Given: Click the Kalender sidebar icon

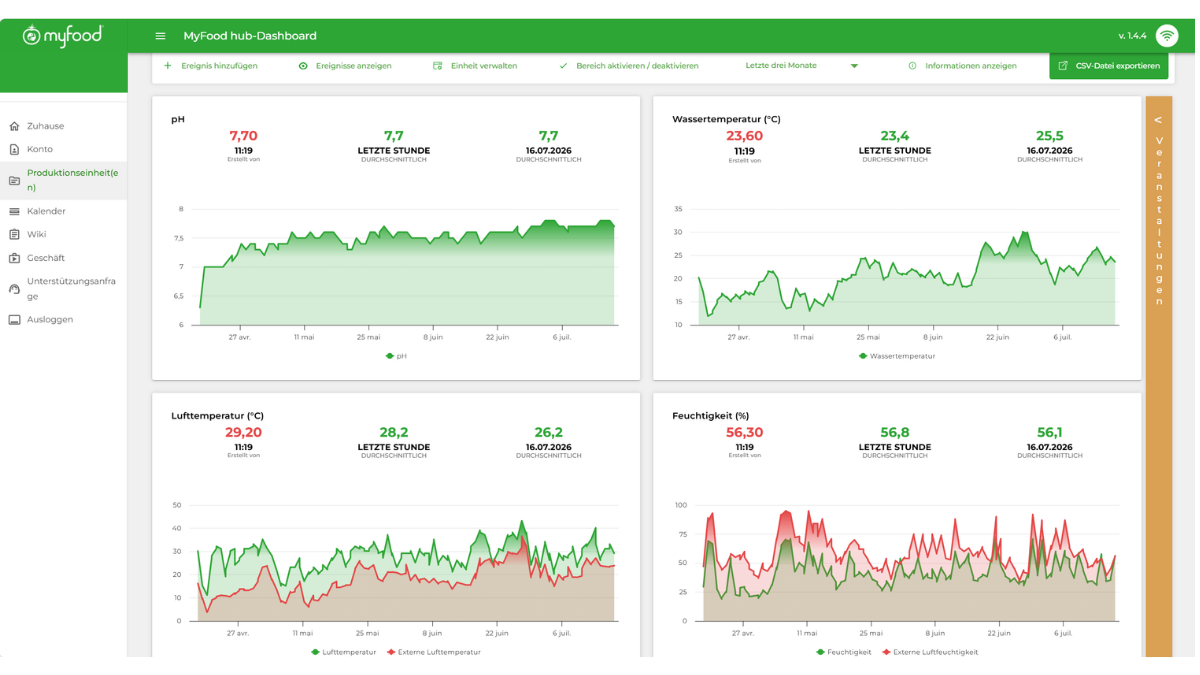Looking at the screenshot, I should tap(14, 211).
